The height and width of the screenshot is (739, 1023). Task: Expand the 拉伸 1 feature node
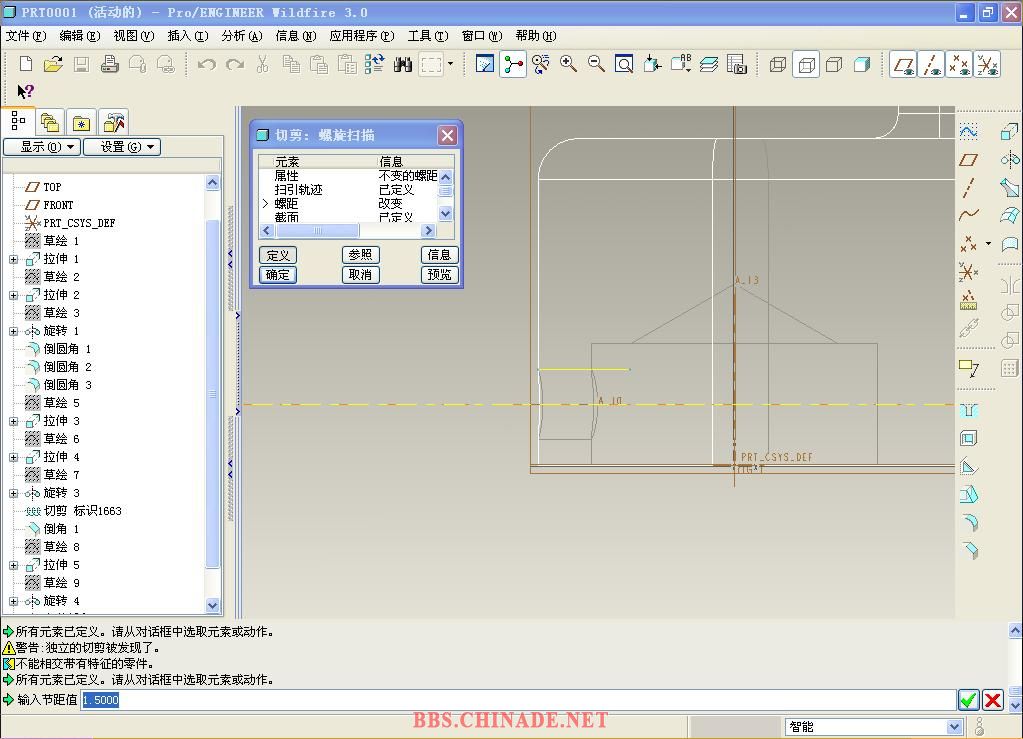[13, 259]
